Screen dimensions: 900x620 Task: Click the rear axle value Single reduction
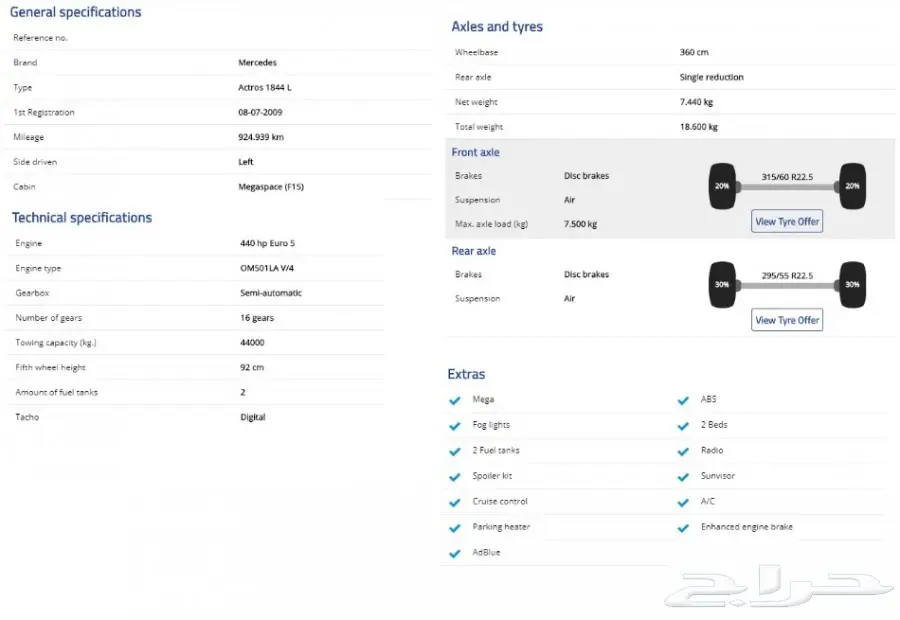(711, 77)
